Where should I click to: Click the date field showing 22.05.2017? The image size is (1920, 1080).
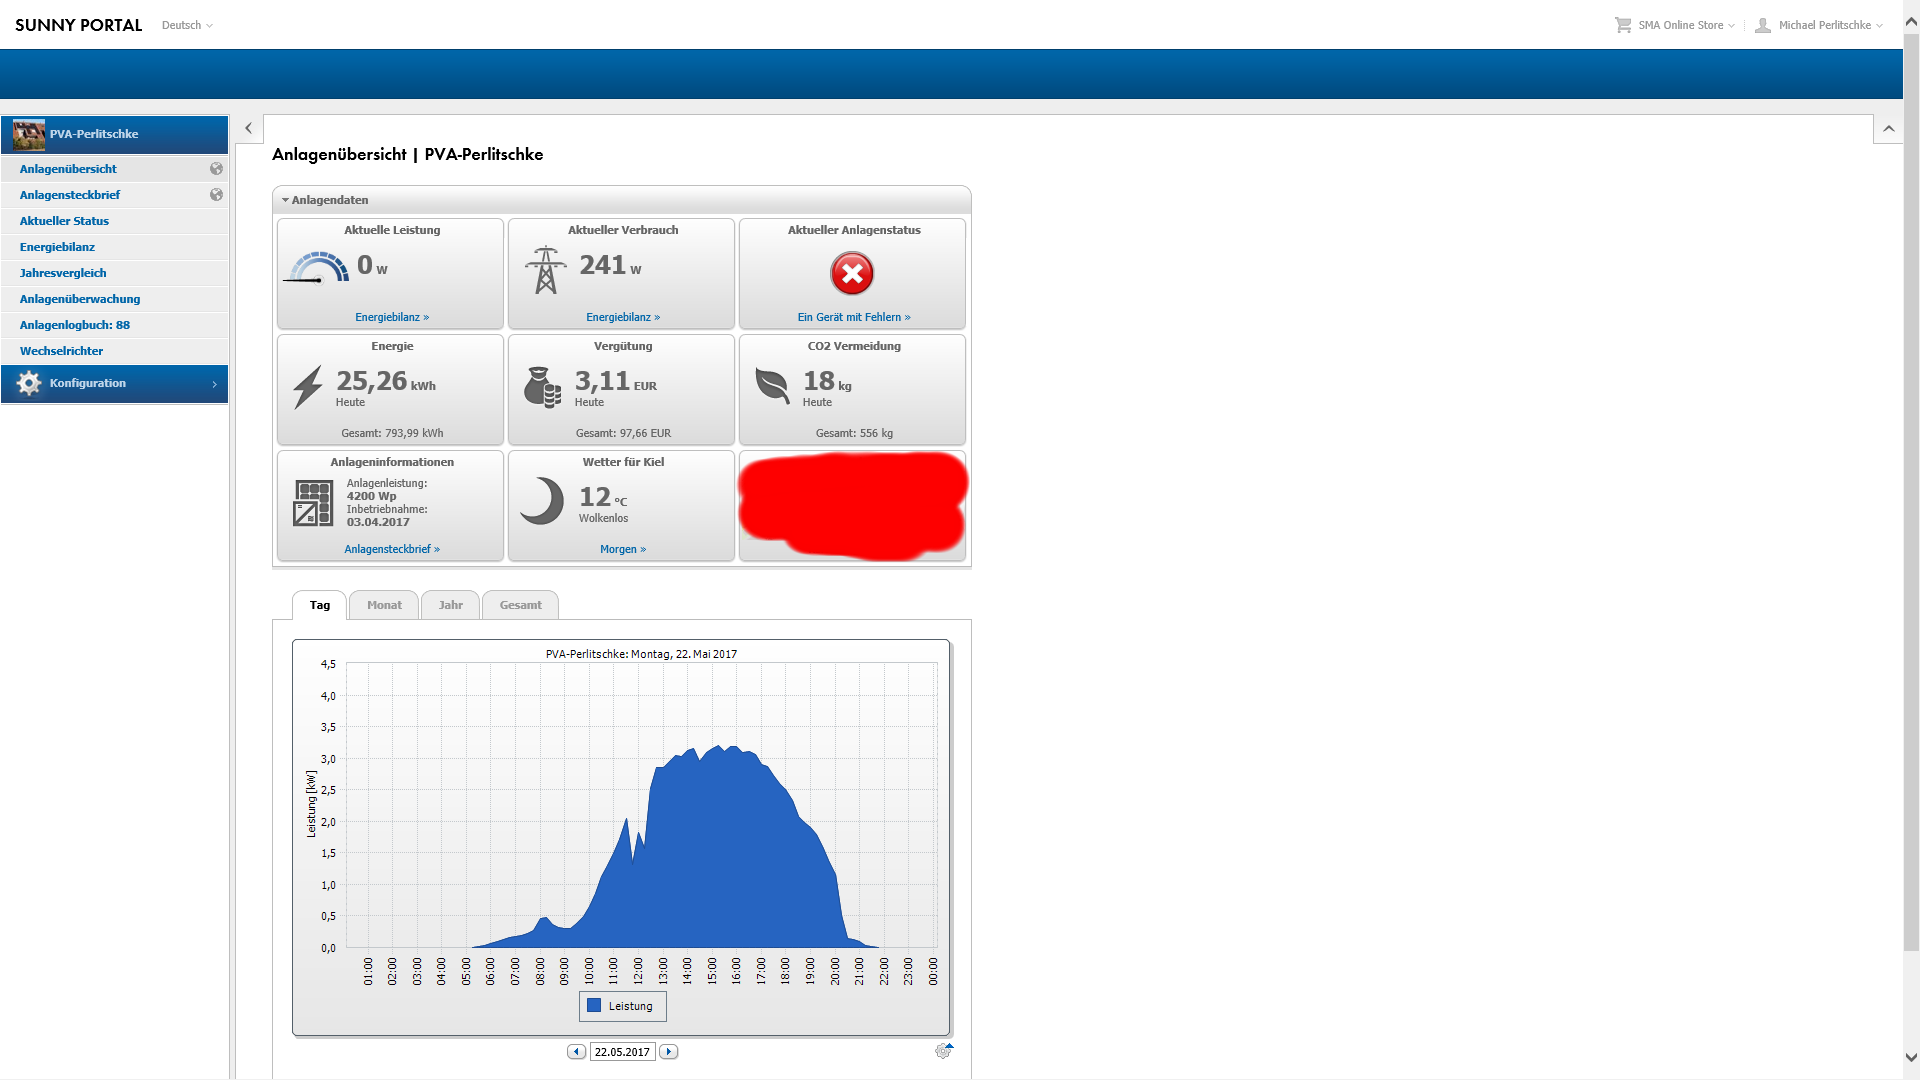(622, 1052)
